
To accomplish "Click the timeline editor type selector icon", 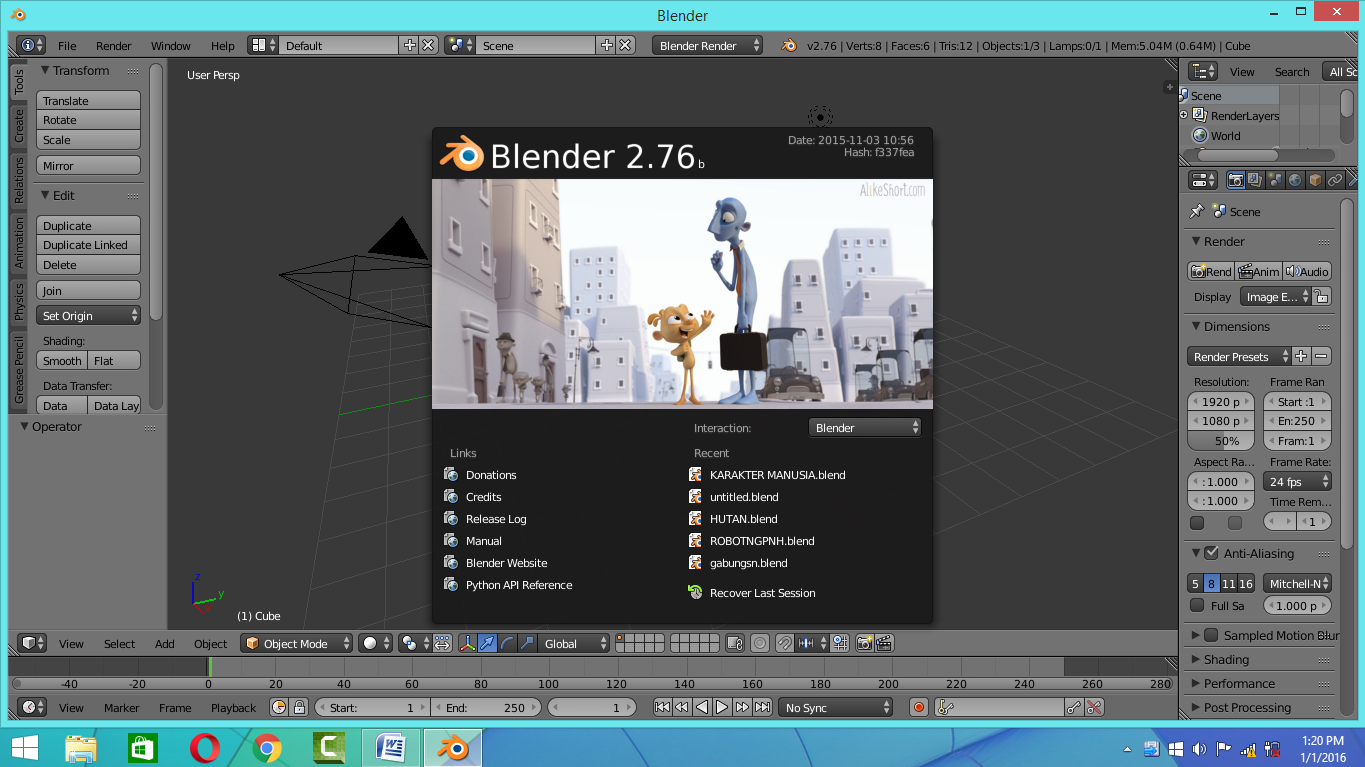I will click(30, 707).
